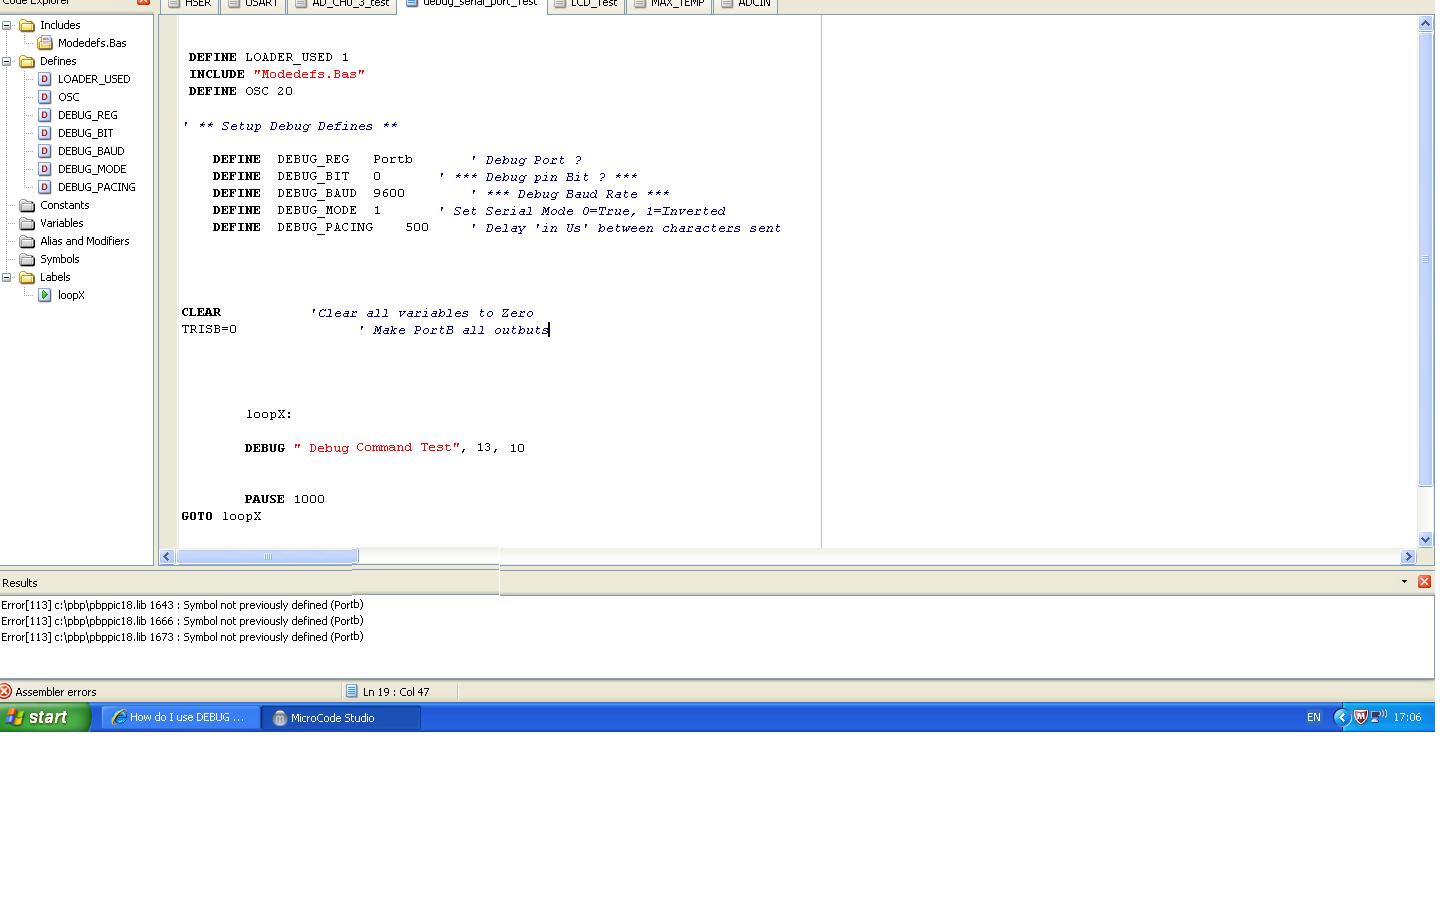This screenshot has height=900, width=1440.
Task: Click the Assembler errors status icon
Action: pos(6,691)
